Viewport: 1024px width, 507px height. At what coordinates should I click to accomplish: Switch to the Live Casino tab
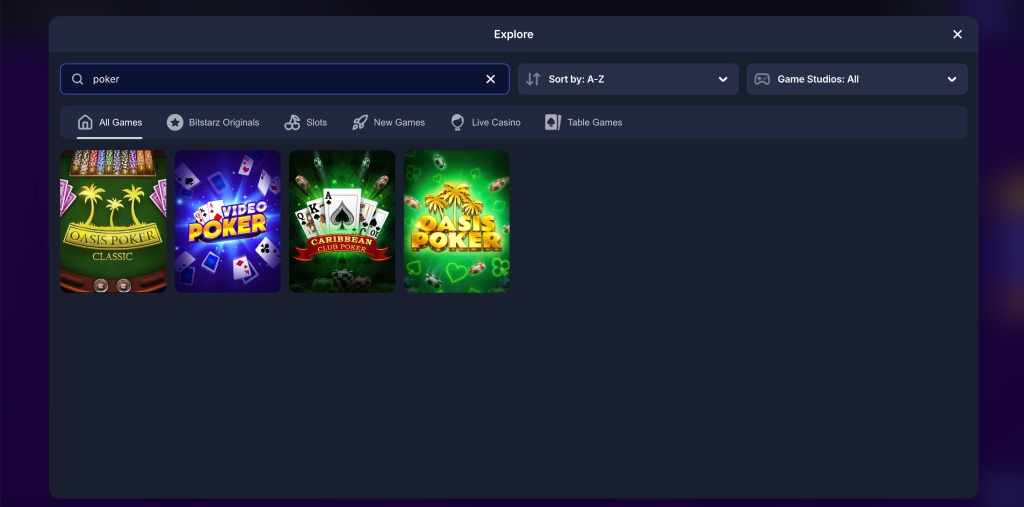(x=485, y=122)
